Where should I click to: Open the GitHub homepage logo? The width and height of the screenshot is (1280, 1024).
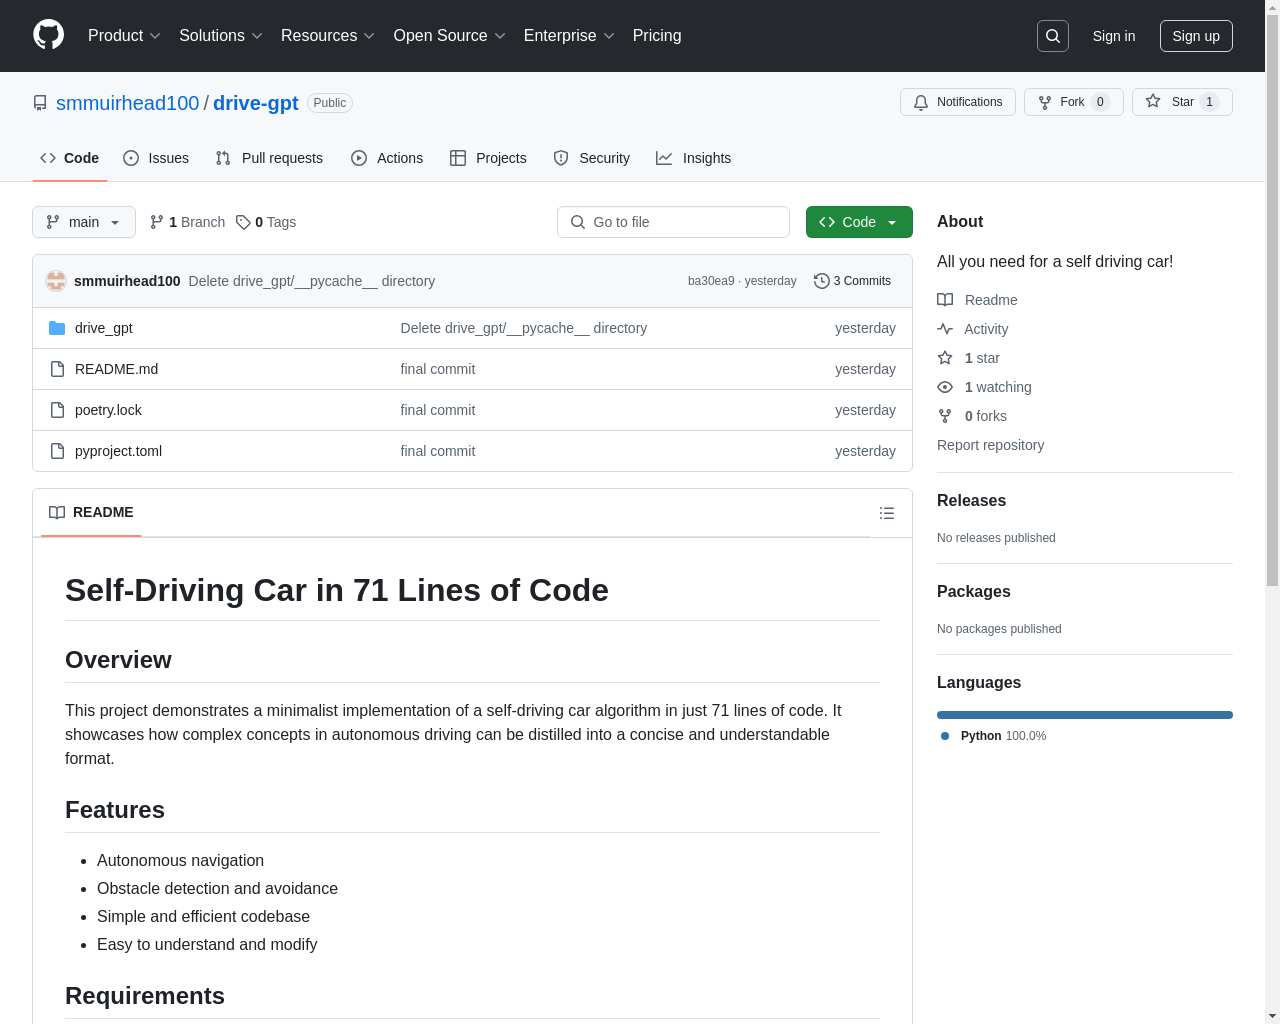[x=48, y=35]
